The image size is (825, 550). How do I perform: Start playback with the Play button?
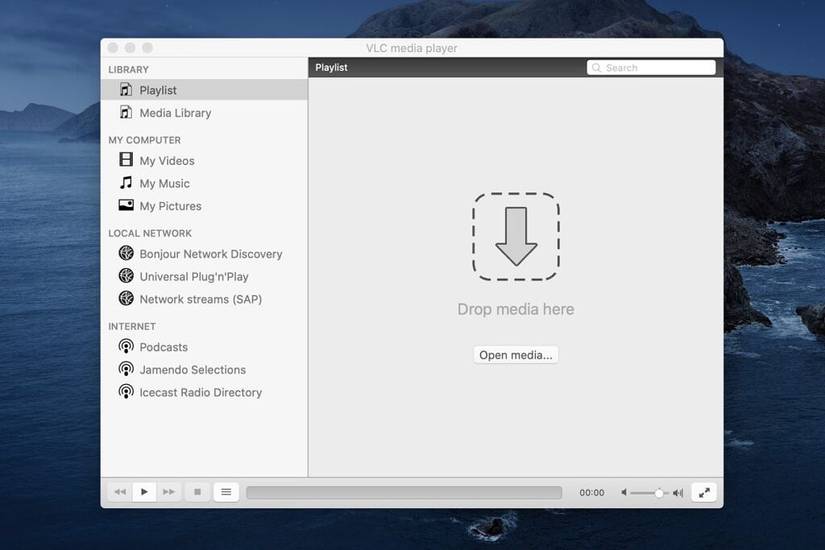(144, 492)
